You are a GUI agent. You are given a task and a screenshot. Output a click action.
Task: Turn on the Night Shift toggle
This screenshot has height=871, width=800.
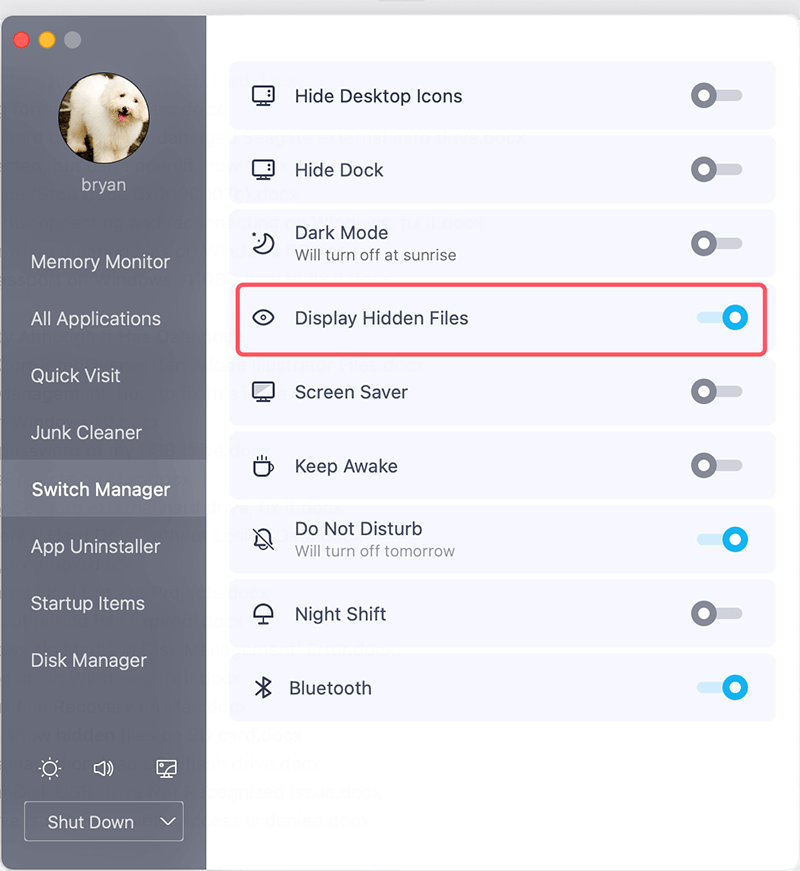(716, 614)
